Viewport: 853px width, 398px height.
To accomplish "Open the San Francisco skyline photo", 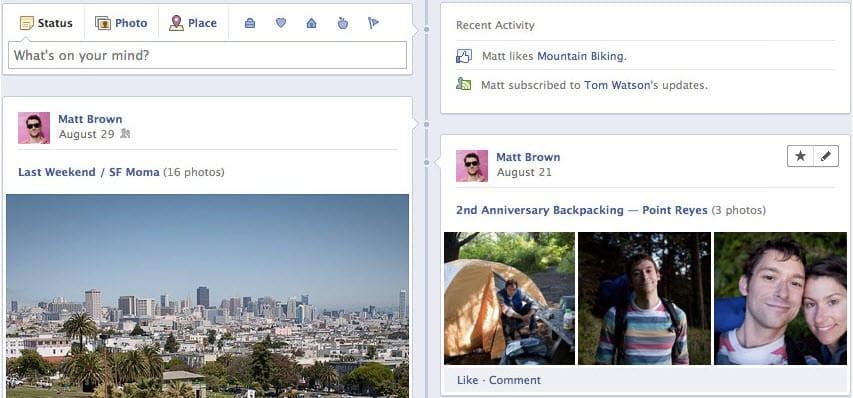I will 207,296.
